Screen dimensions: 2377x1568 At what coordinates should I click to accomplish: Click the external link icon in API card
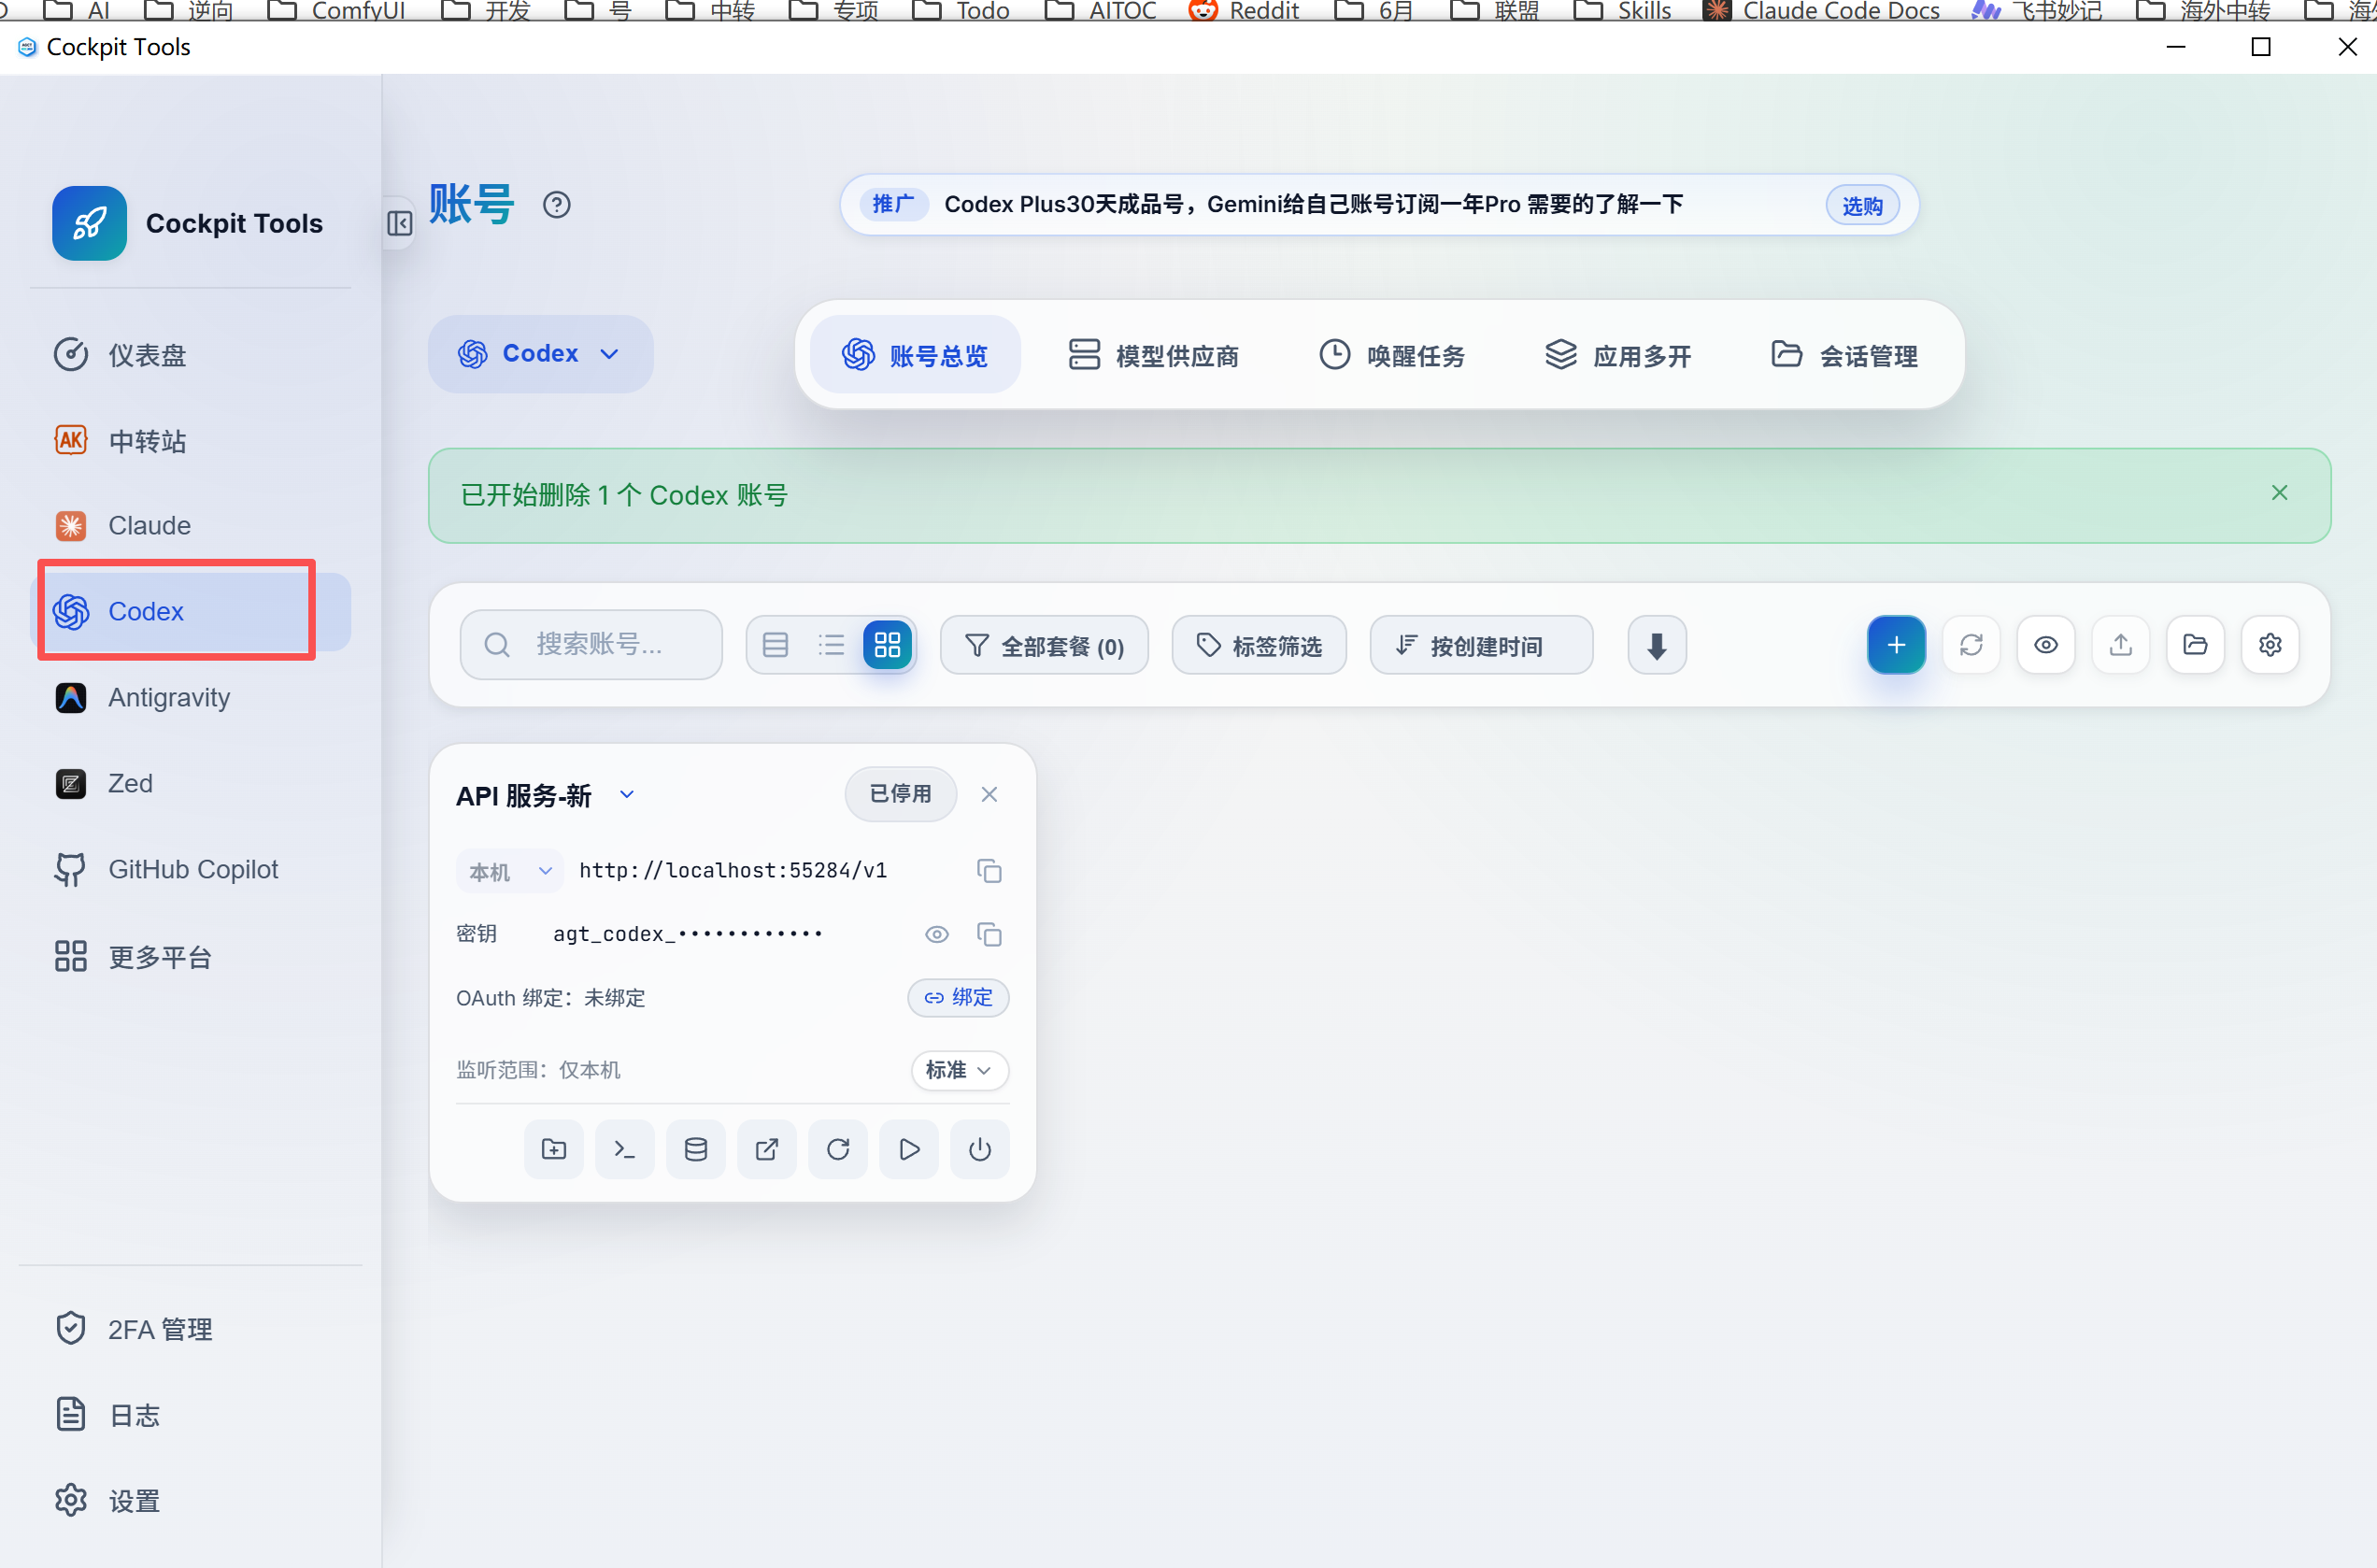pyautogui.click(x=767, y=1149)
